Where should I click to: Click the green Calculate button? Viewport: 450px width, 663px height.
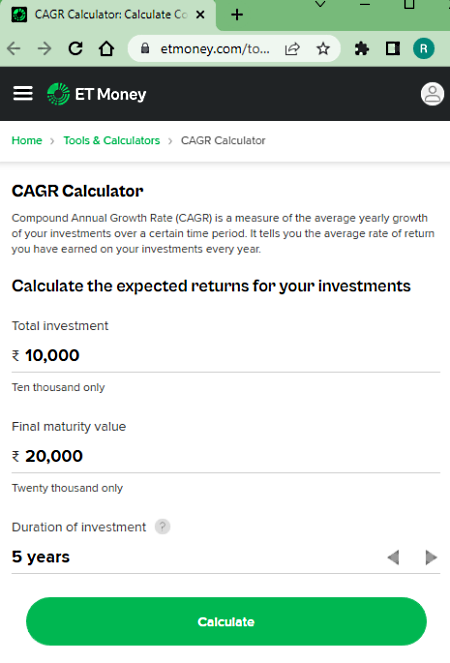226,622
